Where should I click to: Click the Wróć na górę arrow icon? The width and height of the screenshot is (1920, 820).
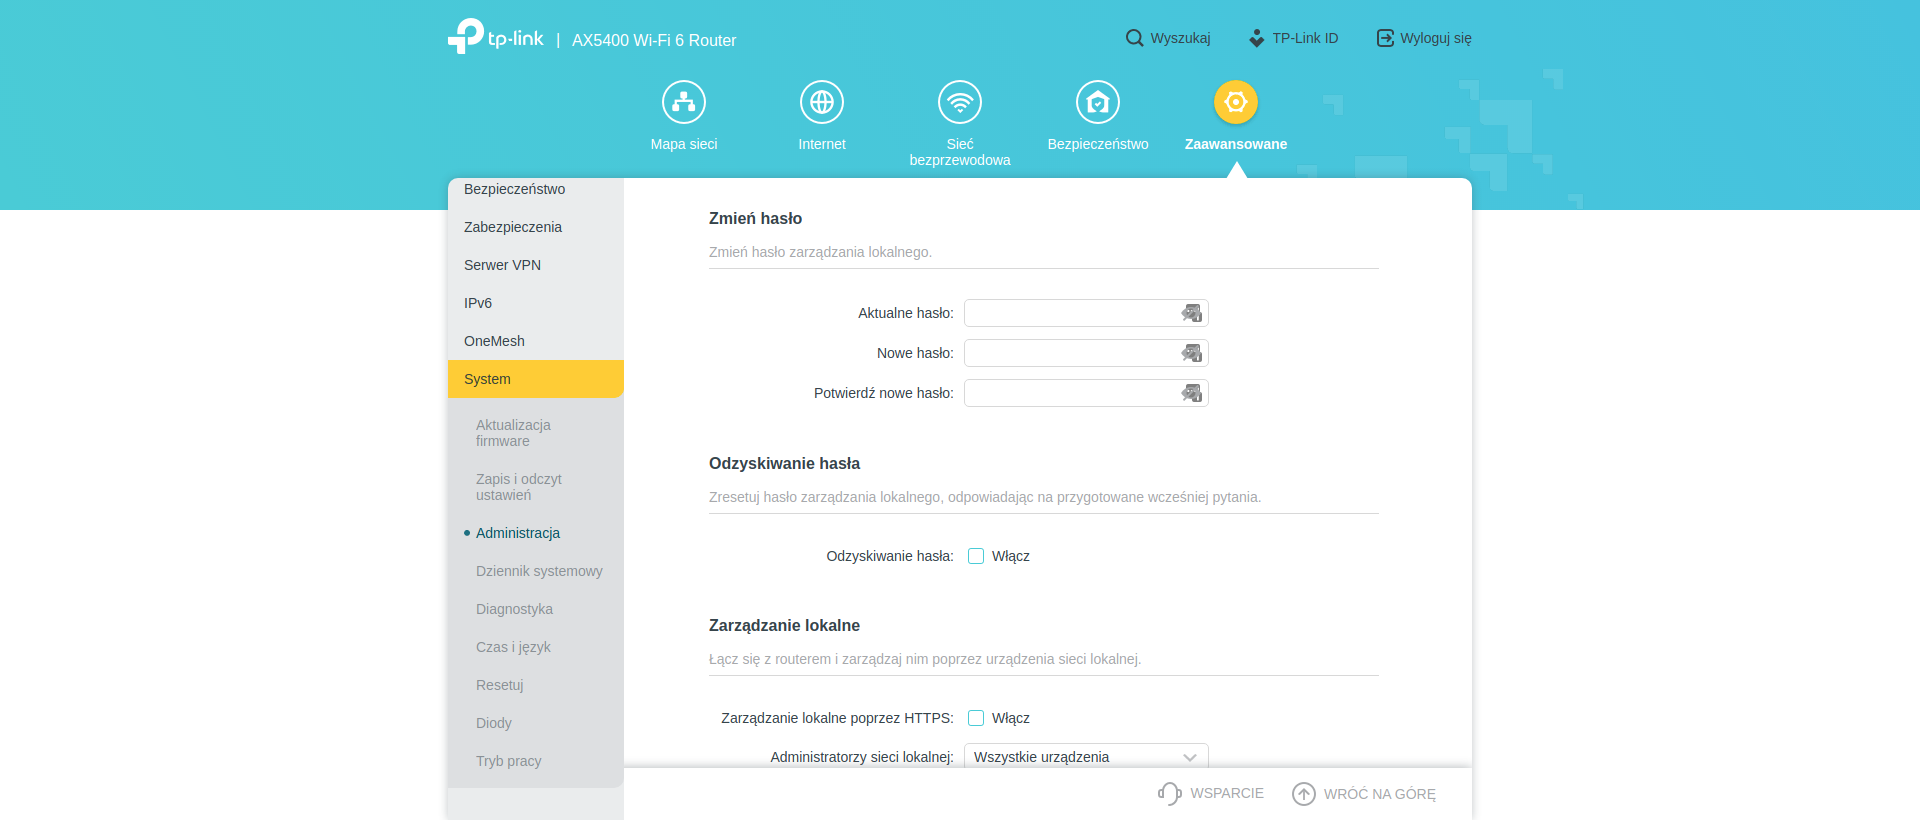point(1304,794)
